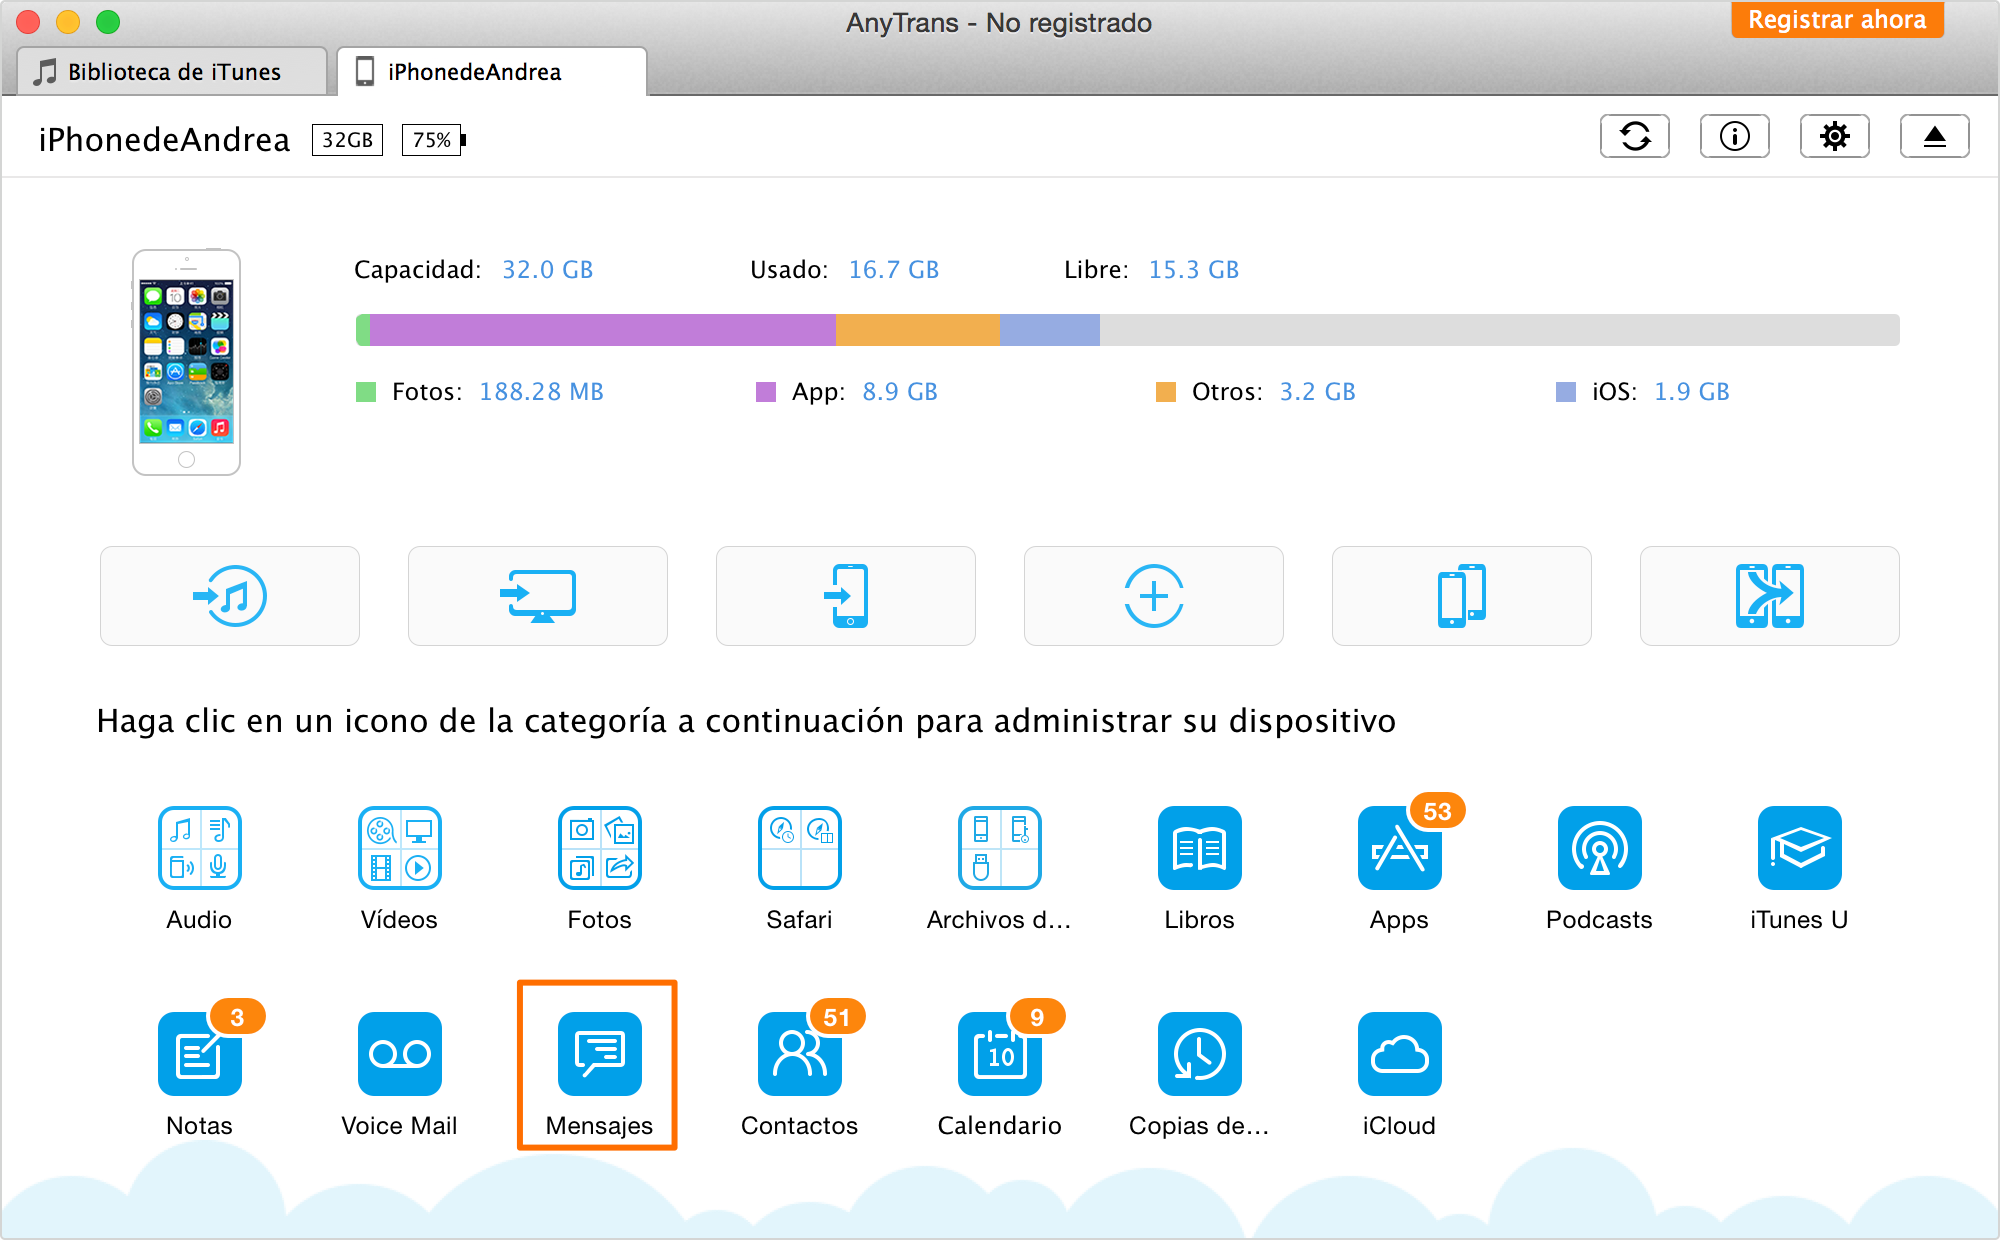Click the iPhonedeAndrea device name heading
The image size is (2000, 1240).
(x=165, y=140)
